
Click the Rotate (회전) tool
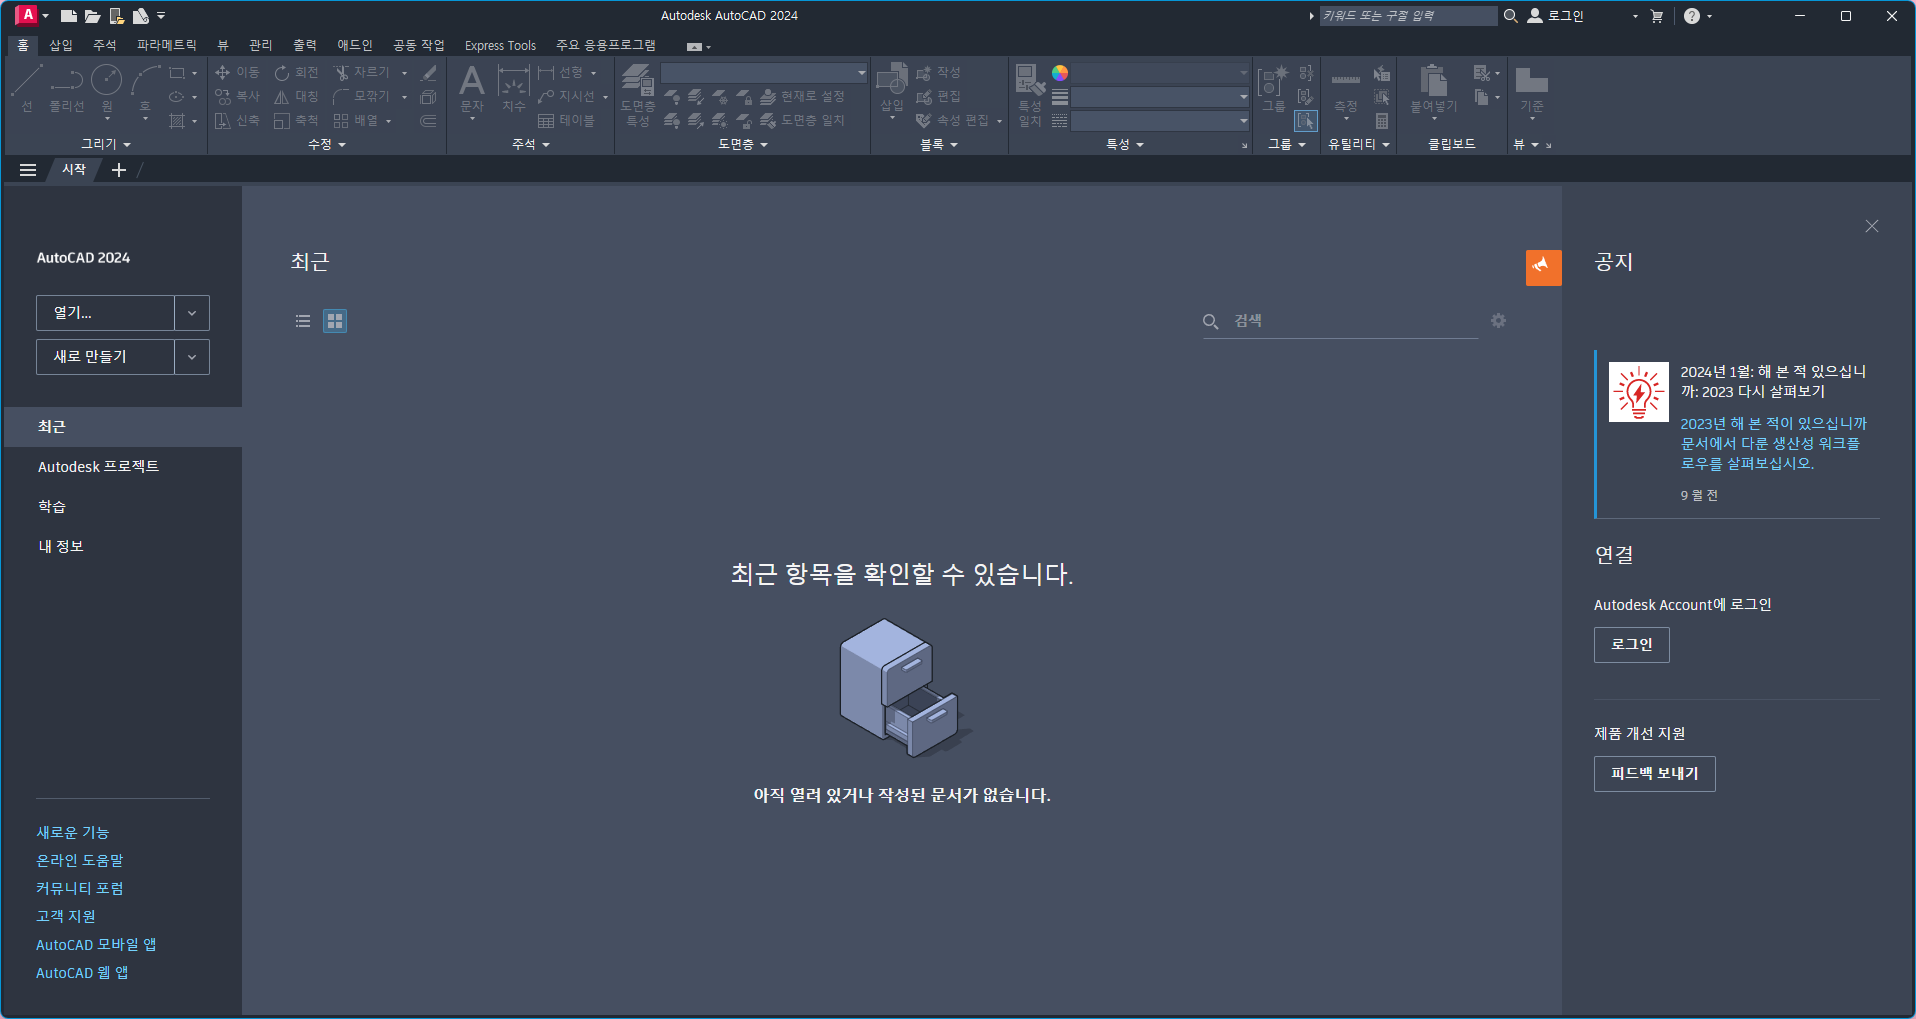coord(296,72)
